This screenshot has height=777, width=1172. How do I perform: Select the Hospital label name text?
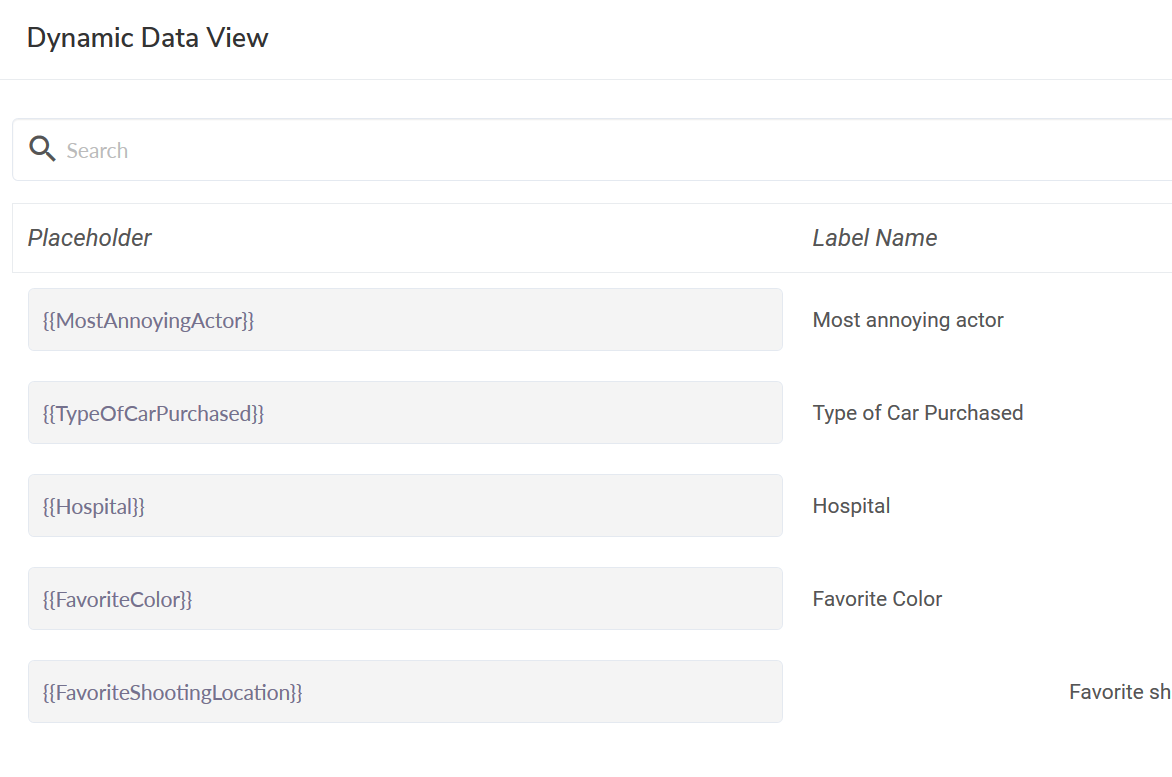coord(851,506)
